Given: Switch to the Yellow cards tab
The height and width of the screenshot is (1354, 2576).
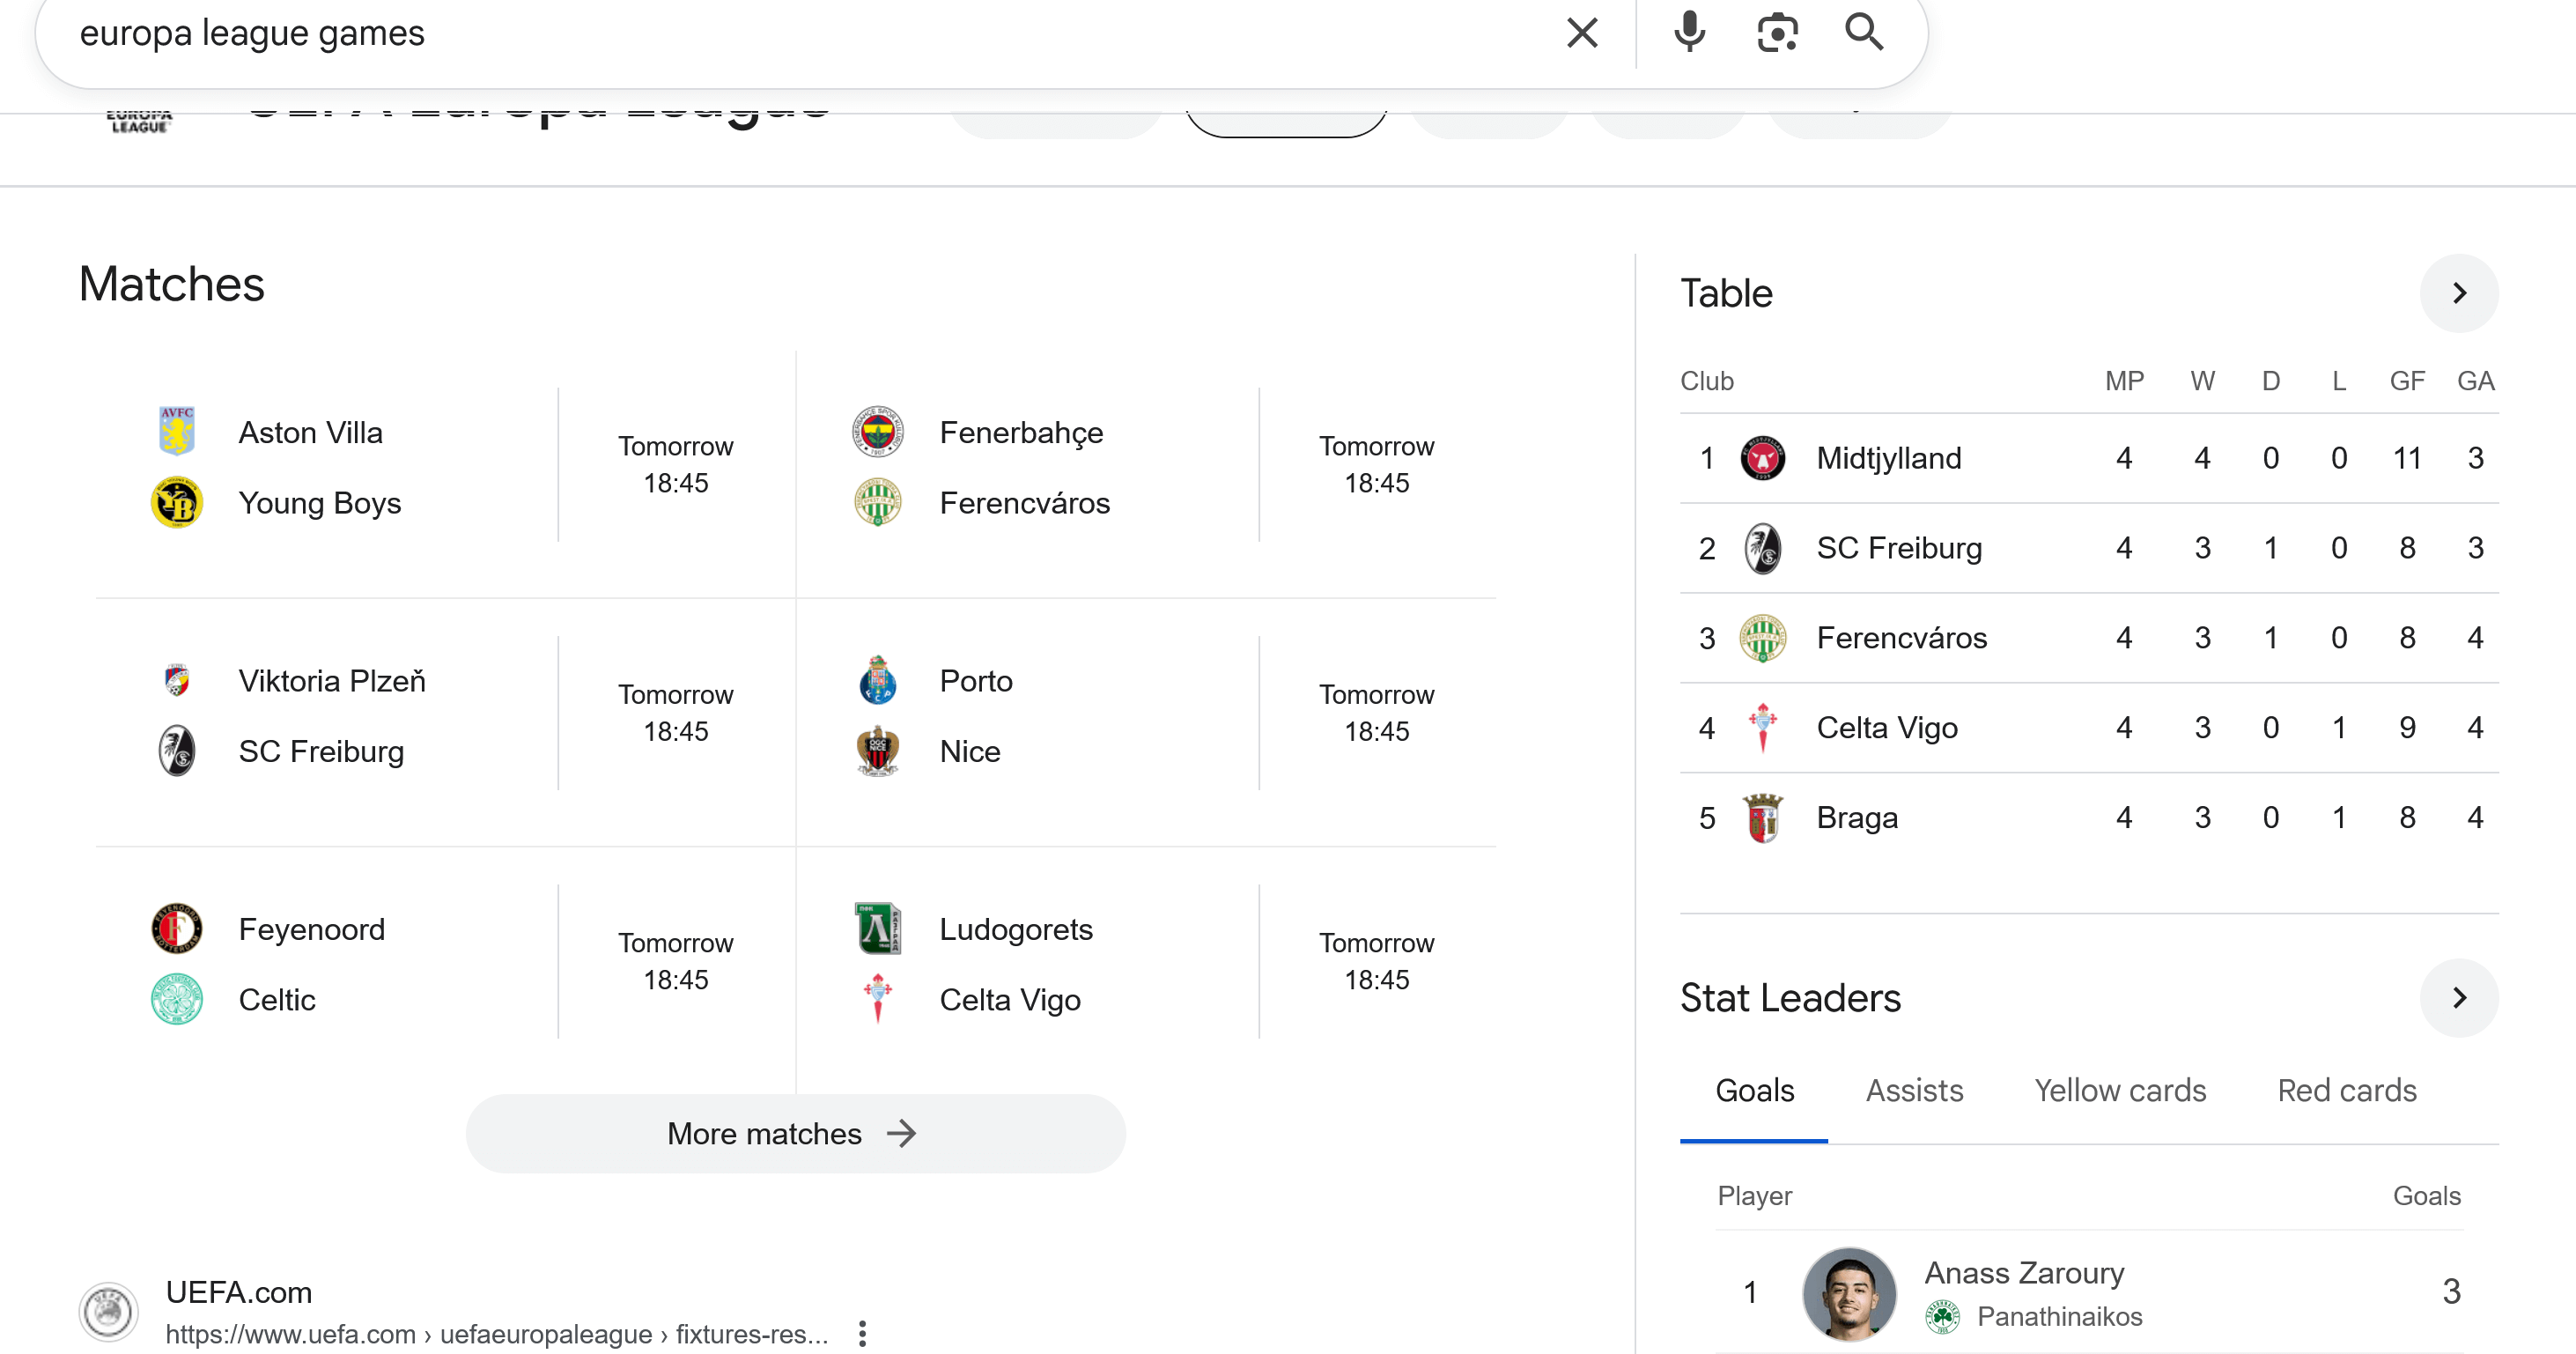Looking at the screenshot, I should point(2120,1090).
